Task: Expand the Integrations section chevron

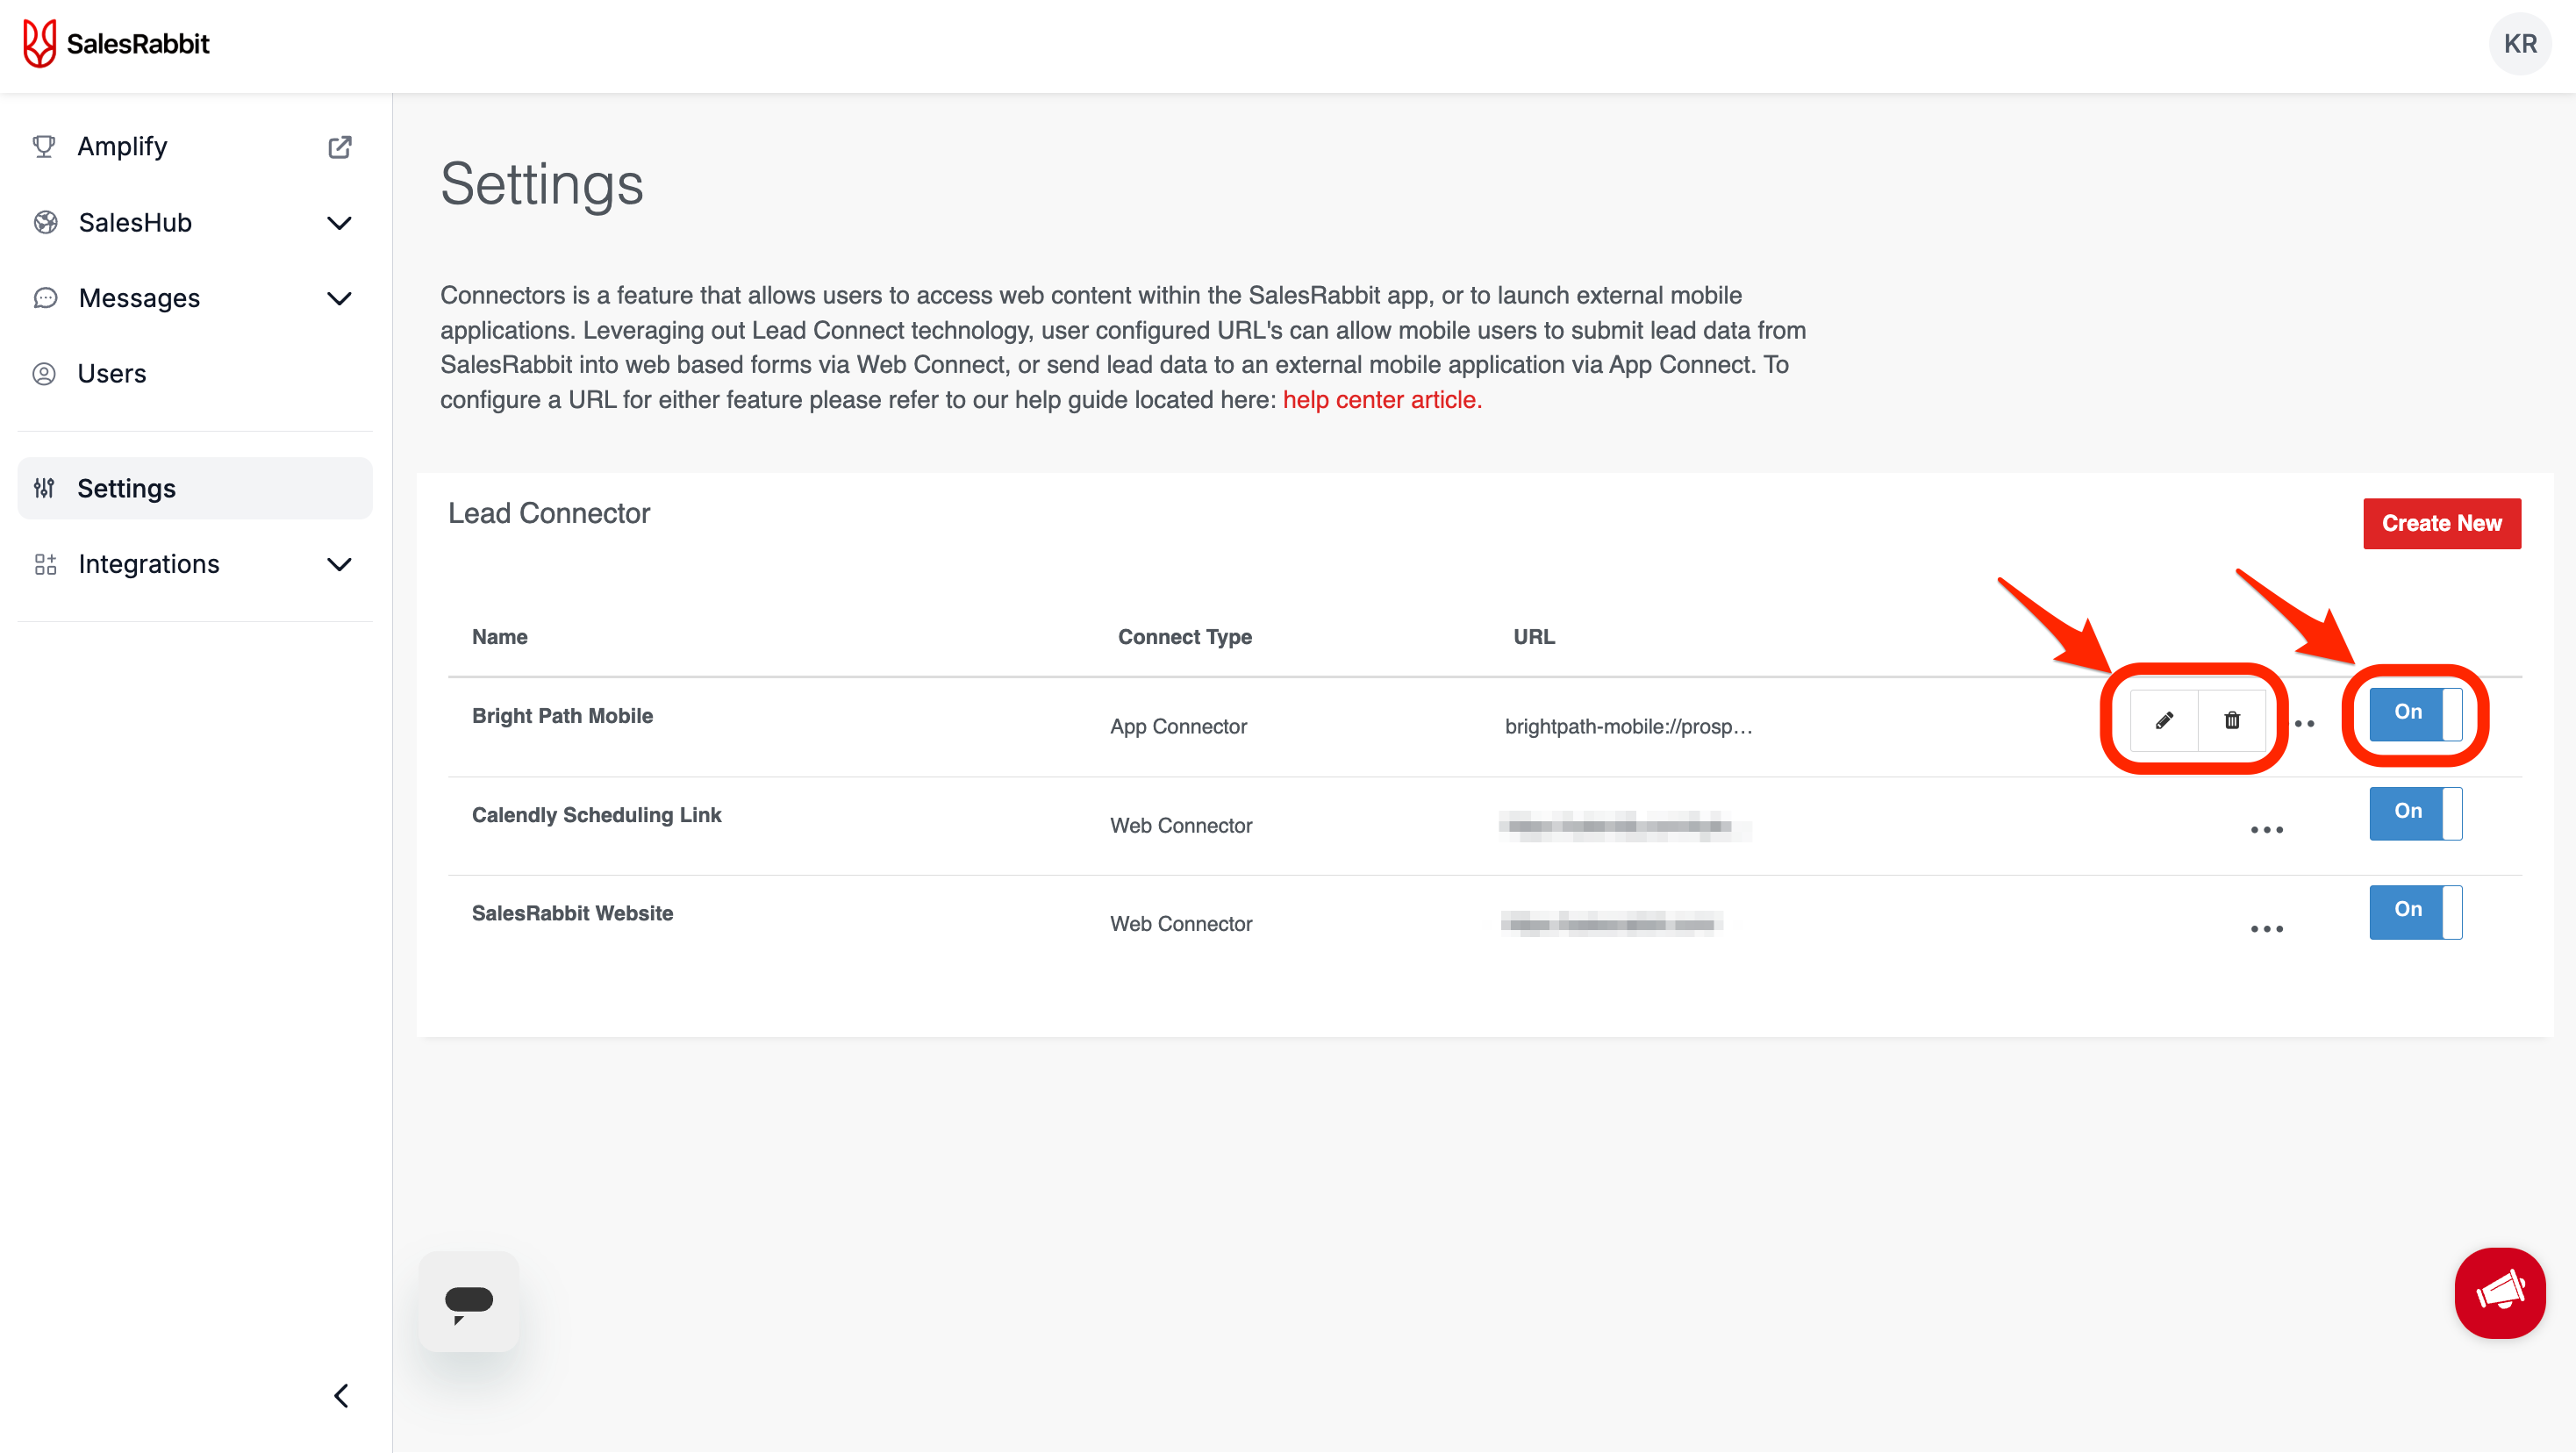Action: click(x=340, y=564)
